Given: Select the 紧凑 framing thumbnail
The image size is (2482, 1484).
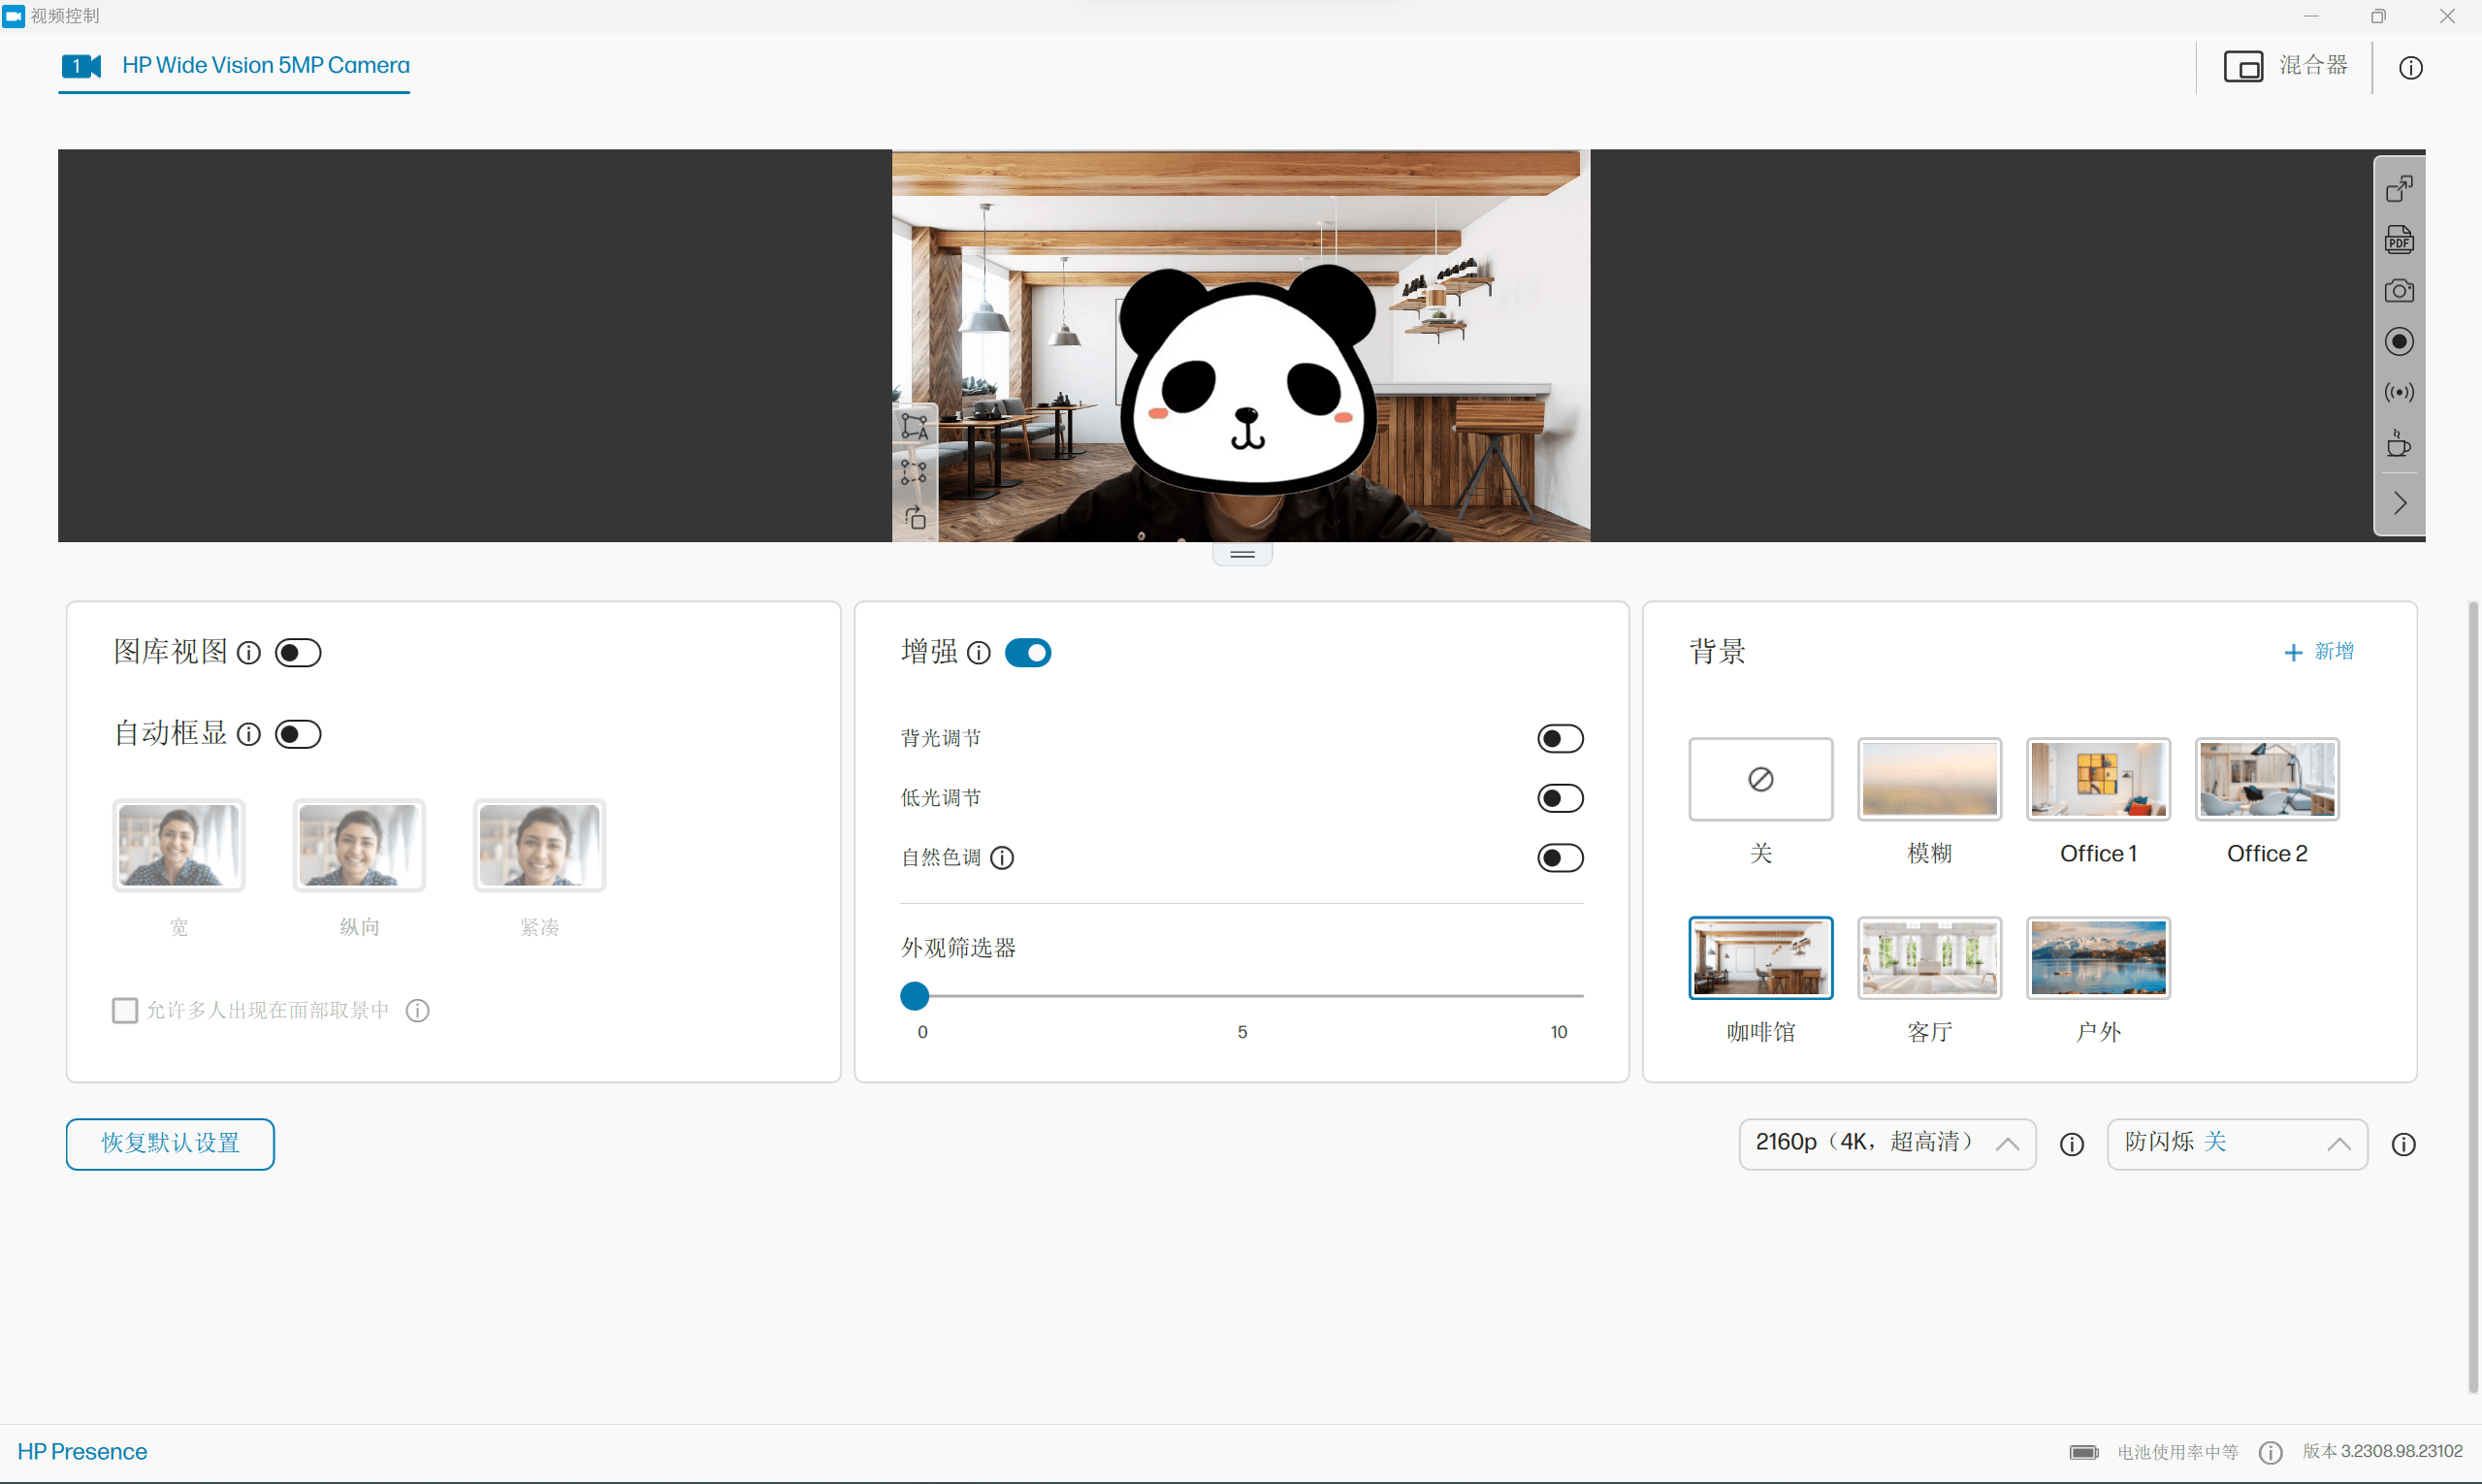Looking at the screenshot, I should point(539,845).
